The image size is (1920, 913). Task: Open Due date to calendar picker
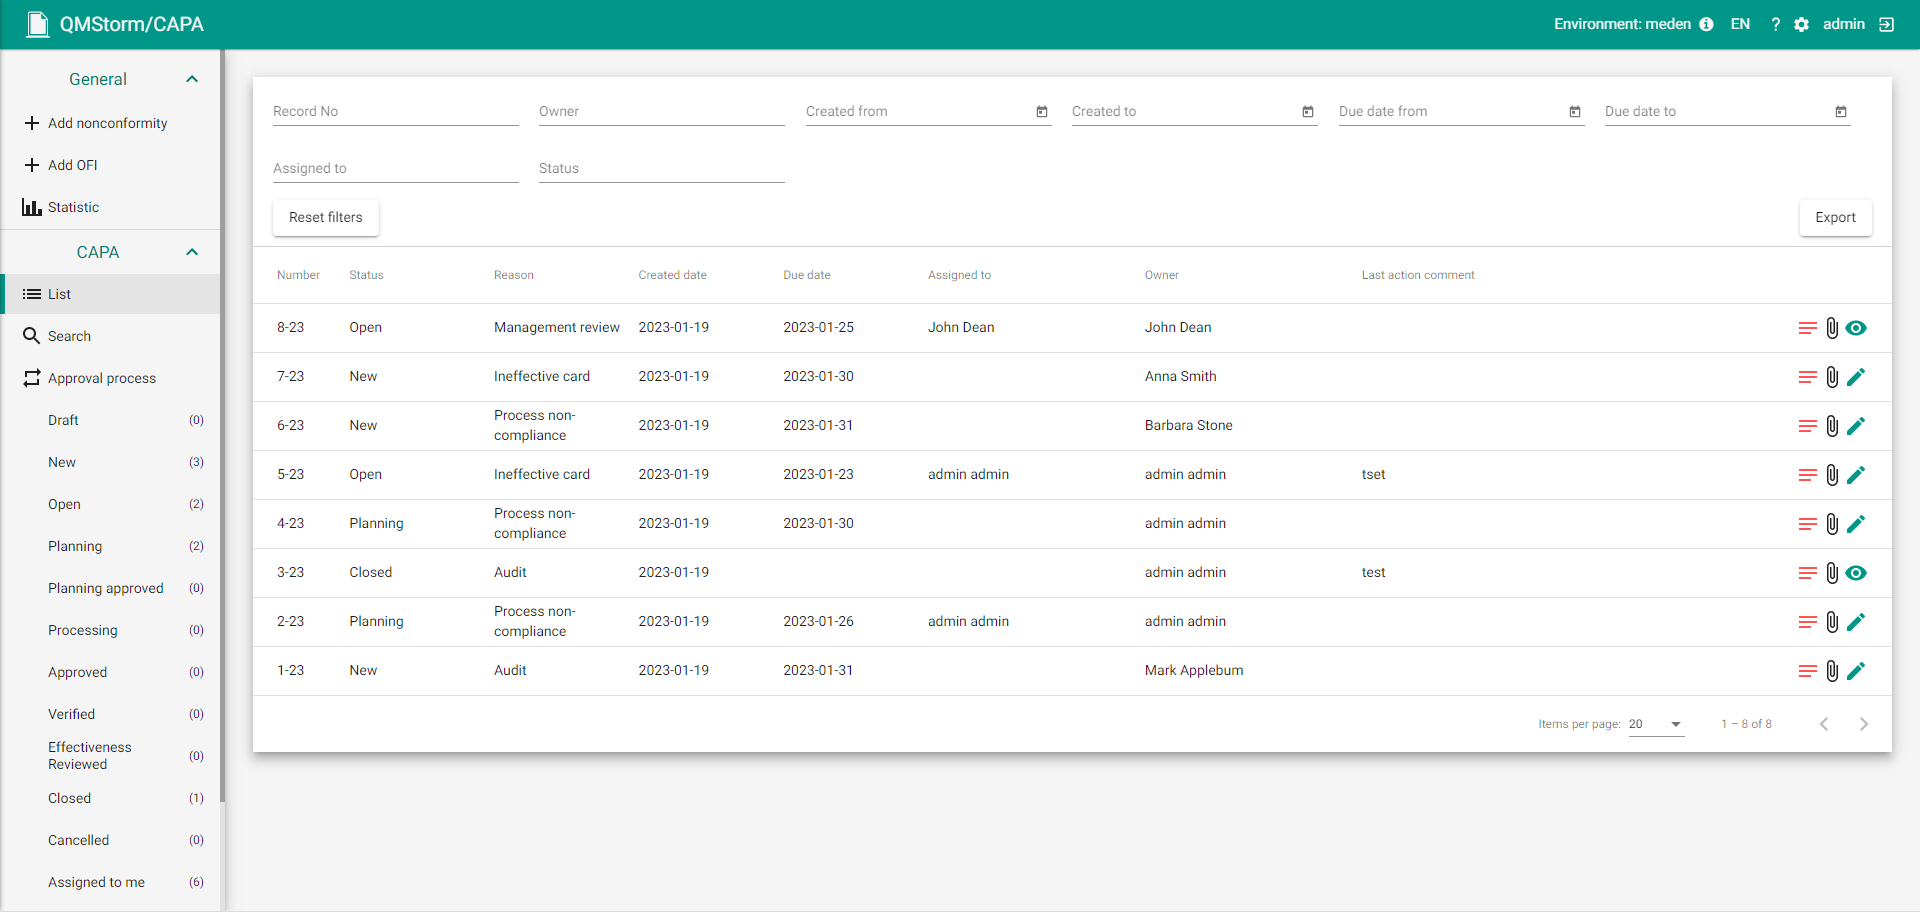click(1841, 111)
